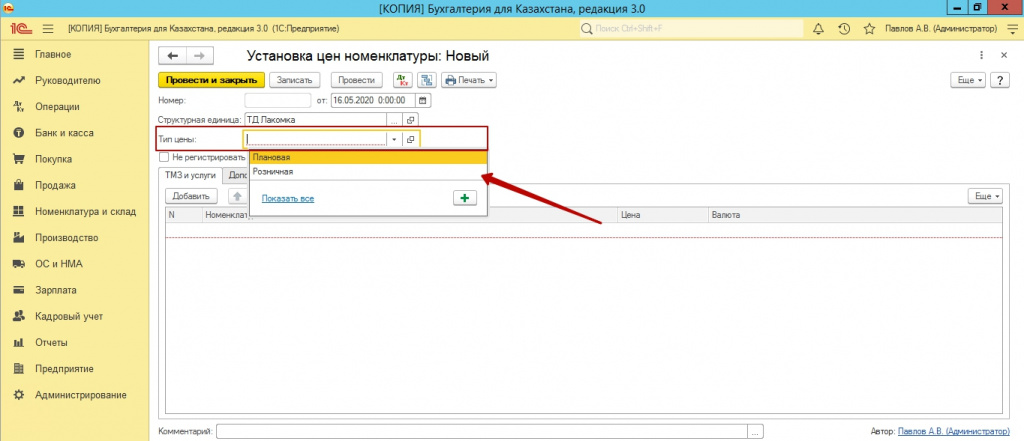Viewport: 1024px width, 441px height.
Task: Open Структурная единица record icon
Action: coord(411,120)
